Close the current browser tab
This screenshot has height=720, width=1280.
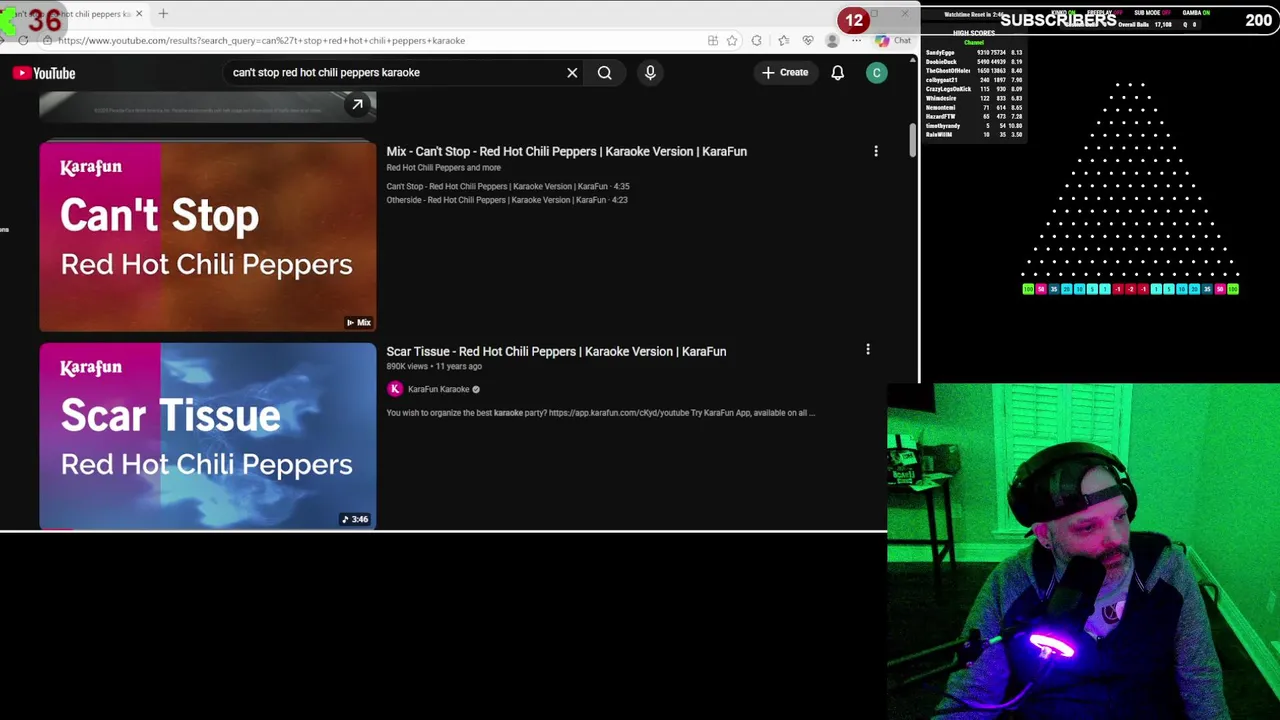pos(139,14)
